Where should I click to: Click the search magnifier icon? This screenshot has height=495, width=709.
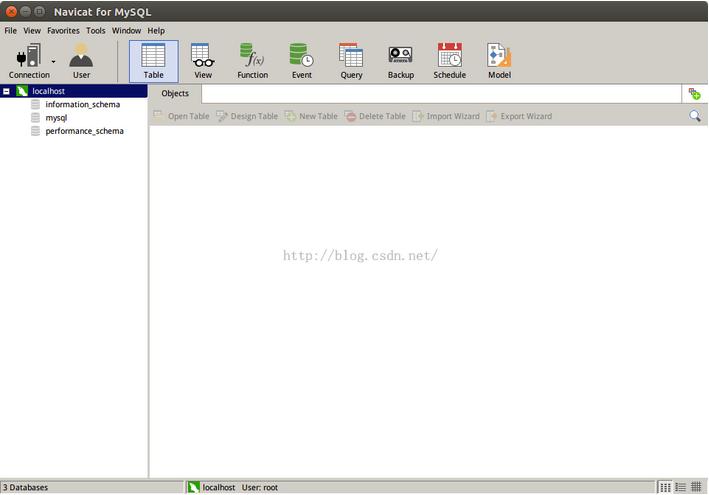point(695,116)
